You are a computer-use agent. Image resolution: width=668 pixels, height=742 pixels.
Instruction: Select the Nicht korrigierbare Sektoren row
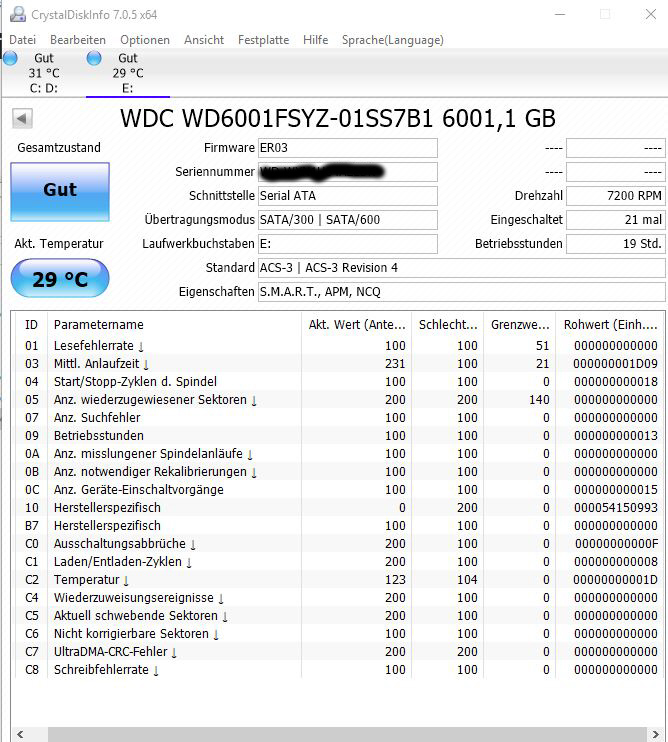339,633
